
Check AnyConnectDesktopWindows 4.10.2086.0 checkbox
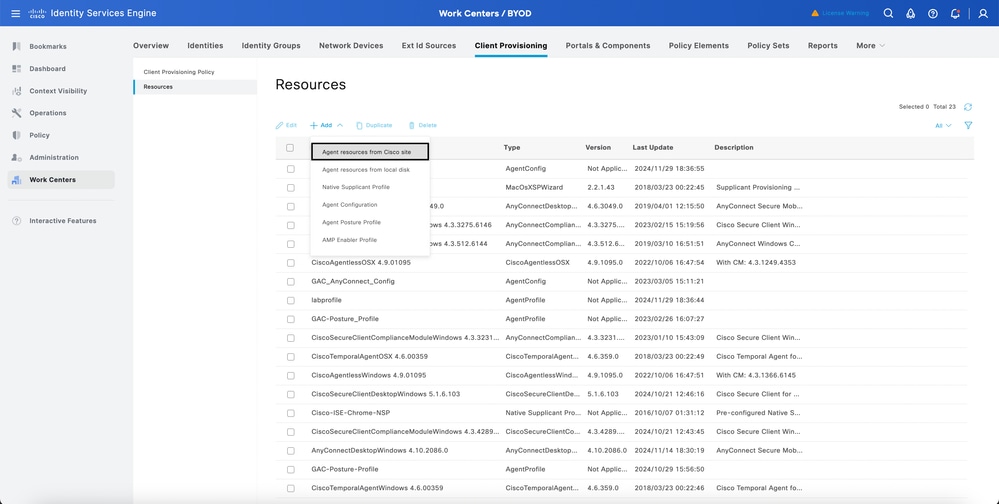coord(291,450)
